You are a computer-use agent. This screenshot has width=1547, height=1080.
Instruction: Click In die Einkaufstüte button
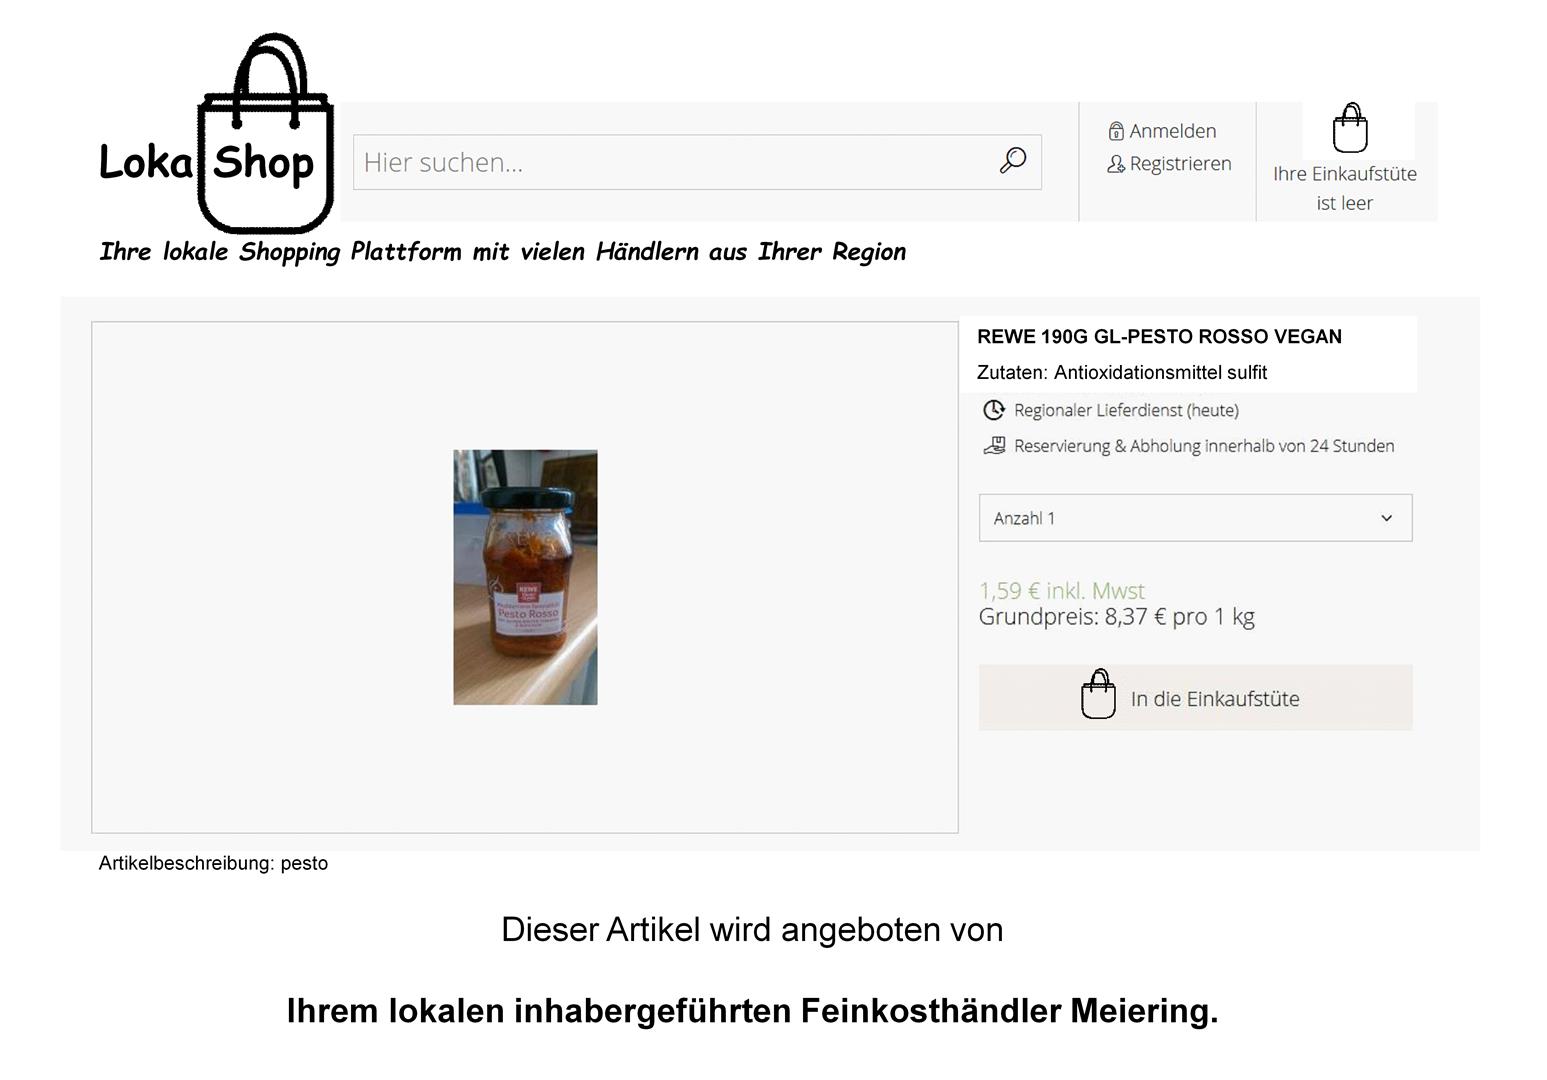tap(1195, 698)
